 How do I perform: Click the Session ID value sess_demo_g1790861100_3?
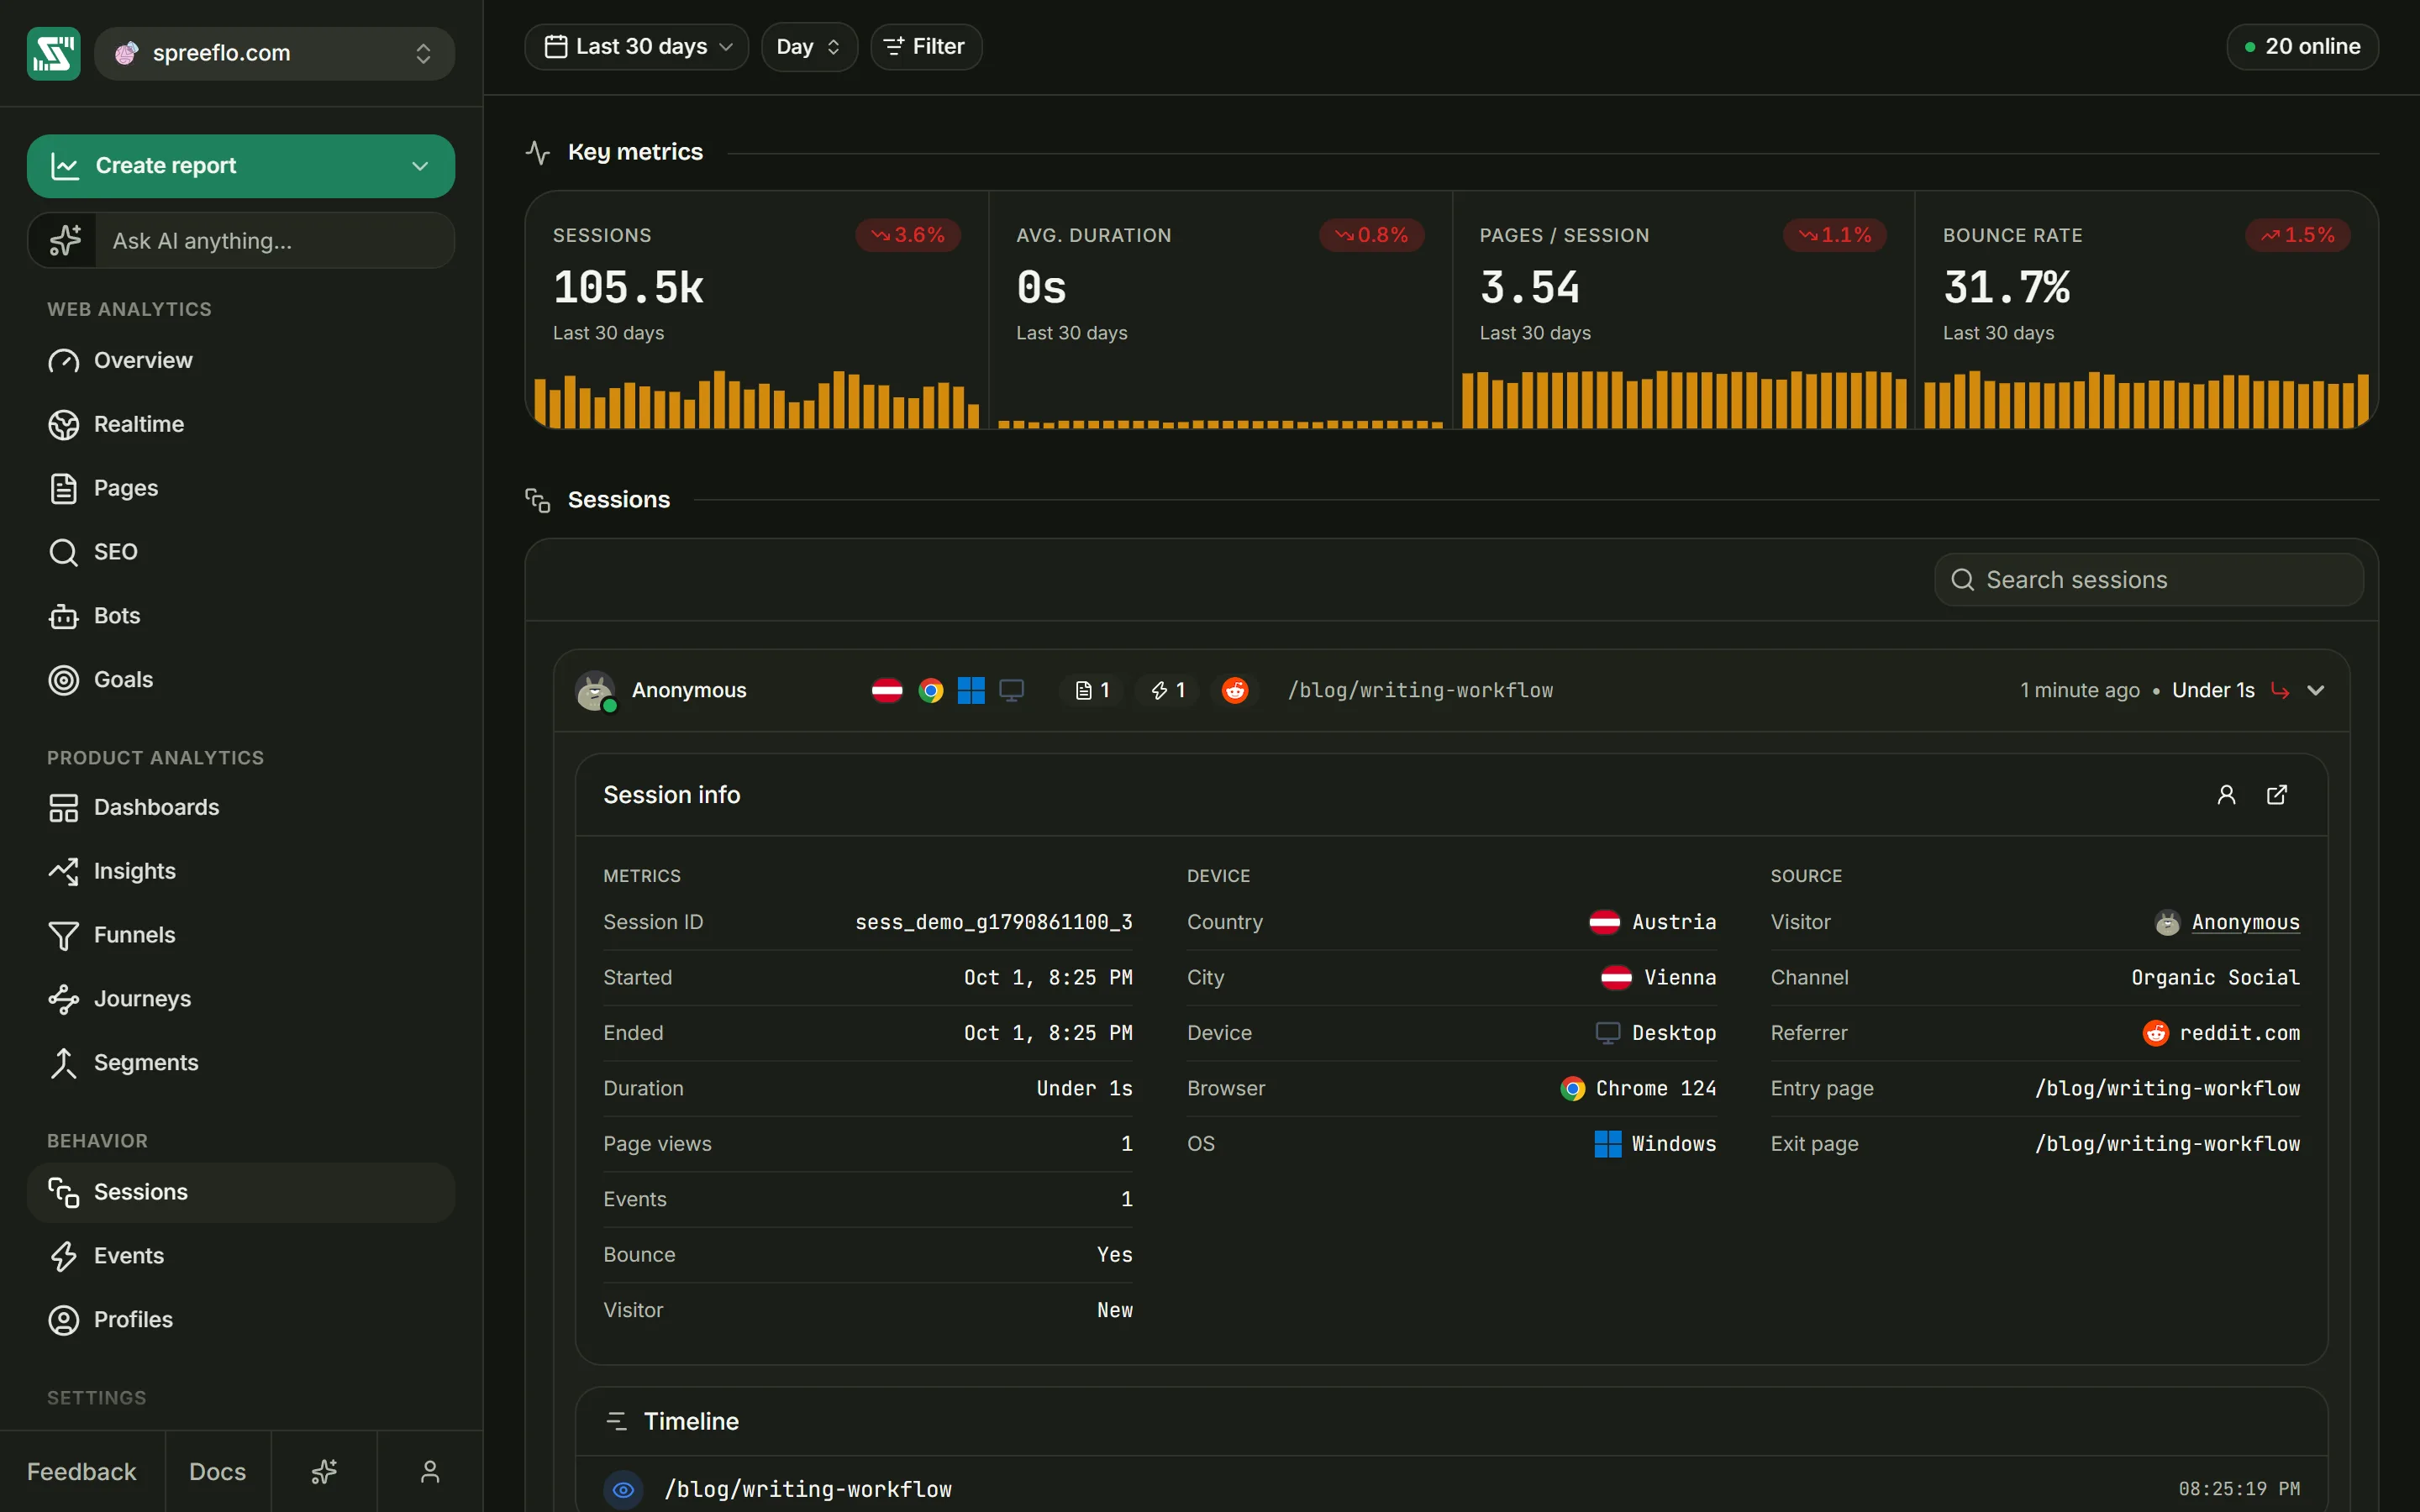point(993,922)
